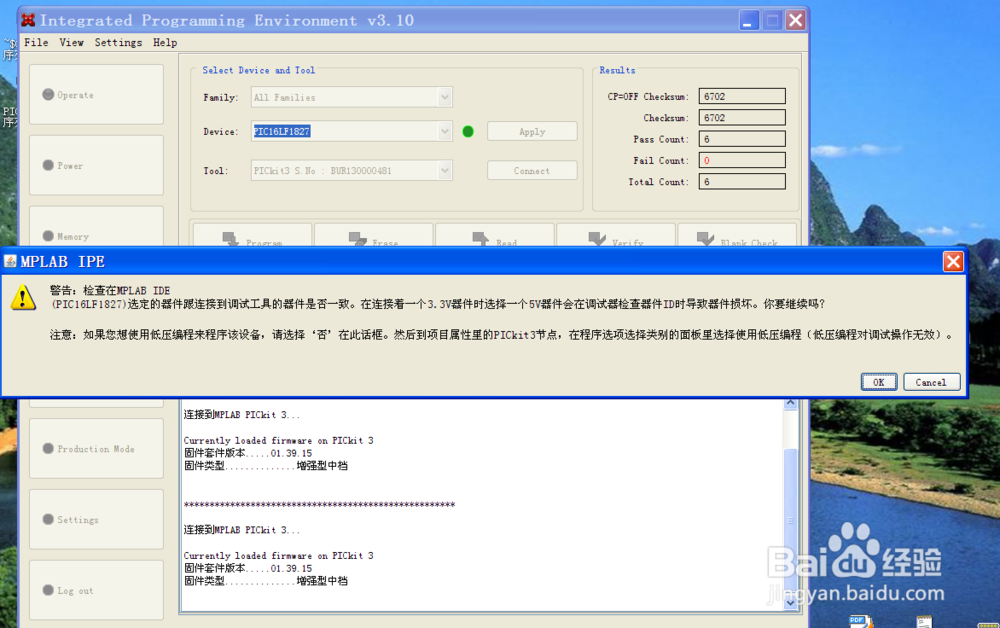Image resolution: width=1000 pixels, height=628 pixels.
Task: Open the View menu
Action: [71, 43]
